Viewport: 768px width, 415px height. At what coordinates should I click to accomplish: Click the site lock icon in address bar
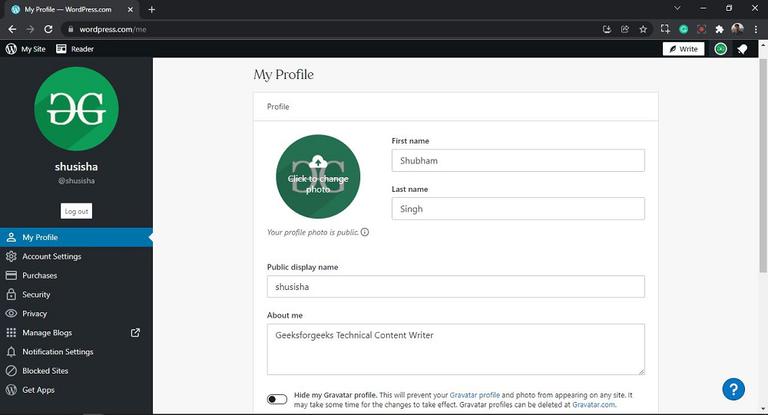coord(71,29)
